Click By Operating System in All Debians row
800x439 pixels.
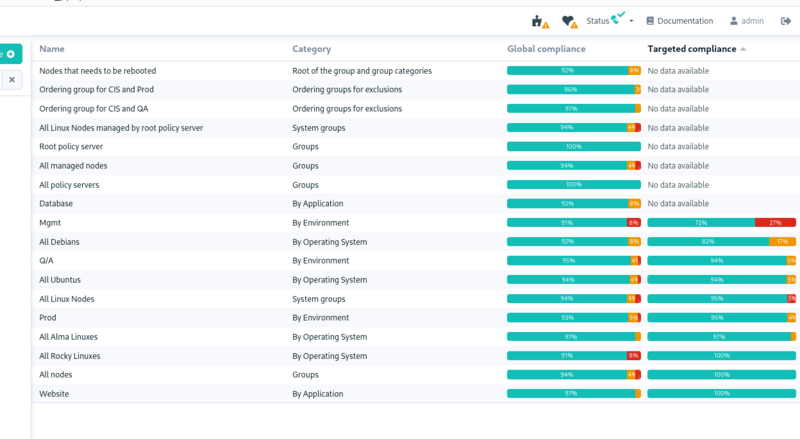(330, 242)
